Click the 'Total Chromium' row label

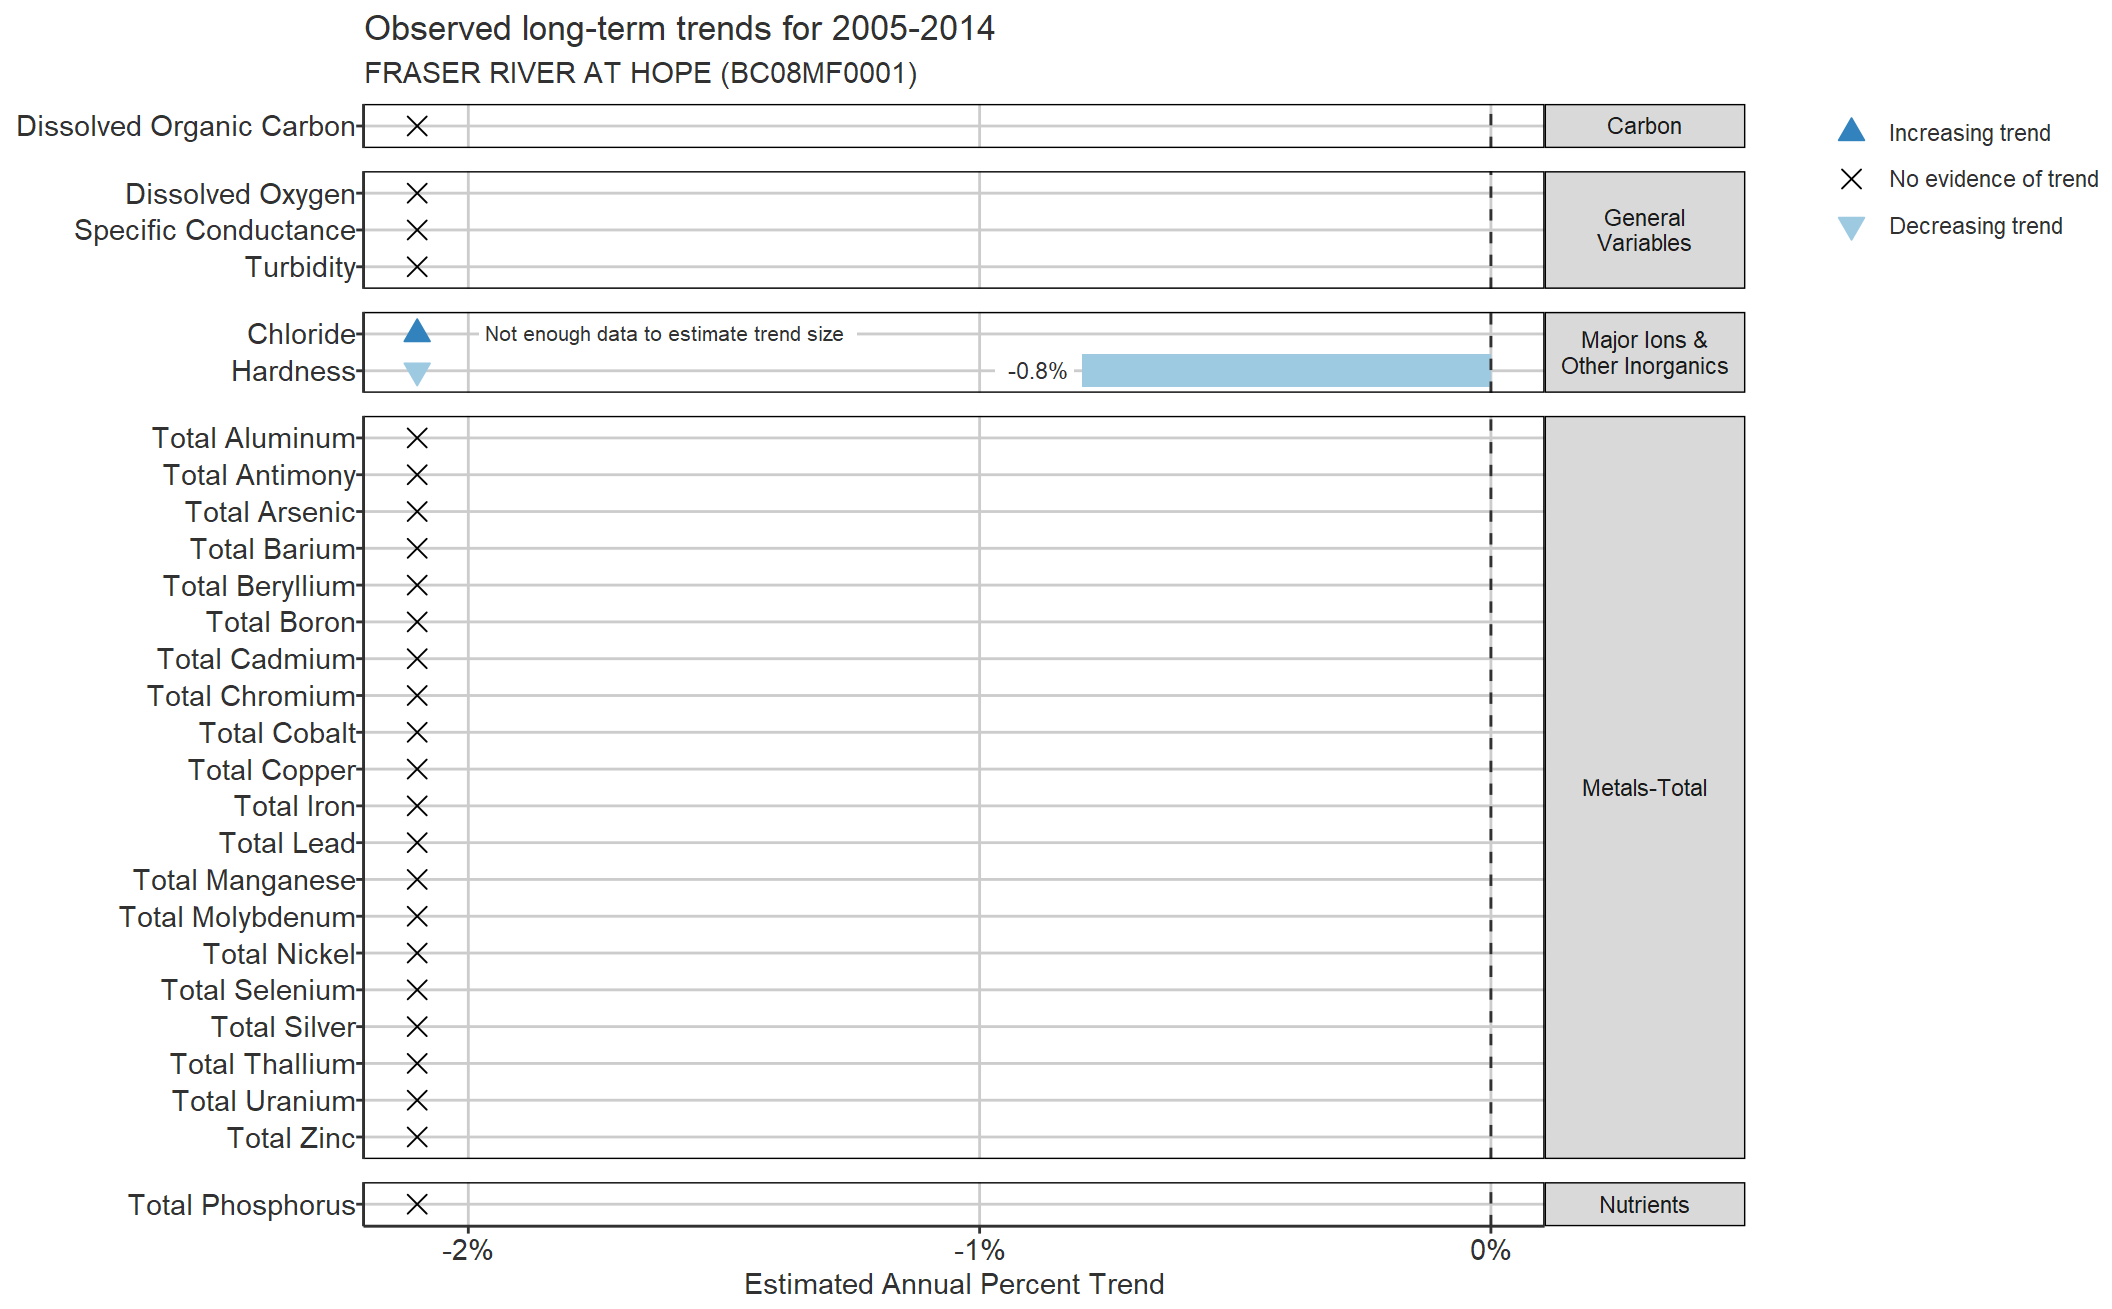251,696
